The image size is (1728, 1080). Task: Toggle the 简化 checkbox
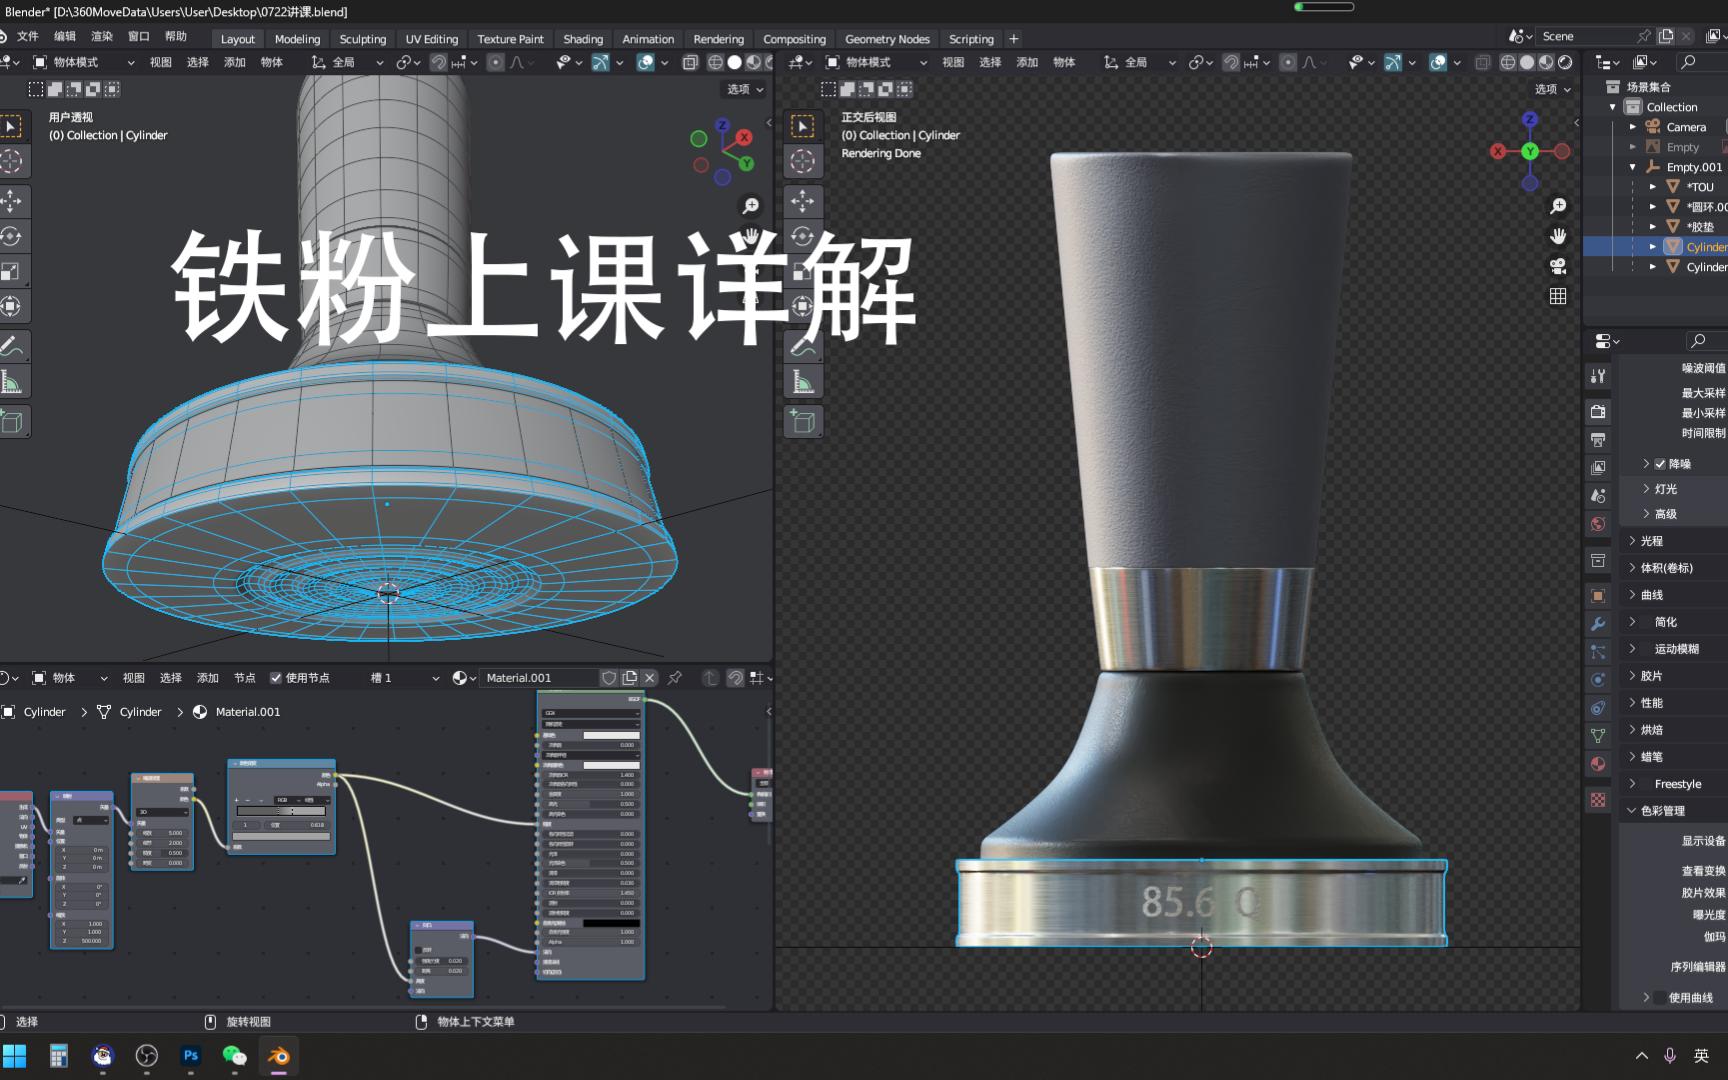click(1646, 622)
